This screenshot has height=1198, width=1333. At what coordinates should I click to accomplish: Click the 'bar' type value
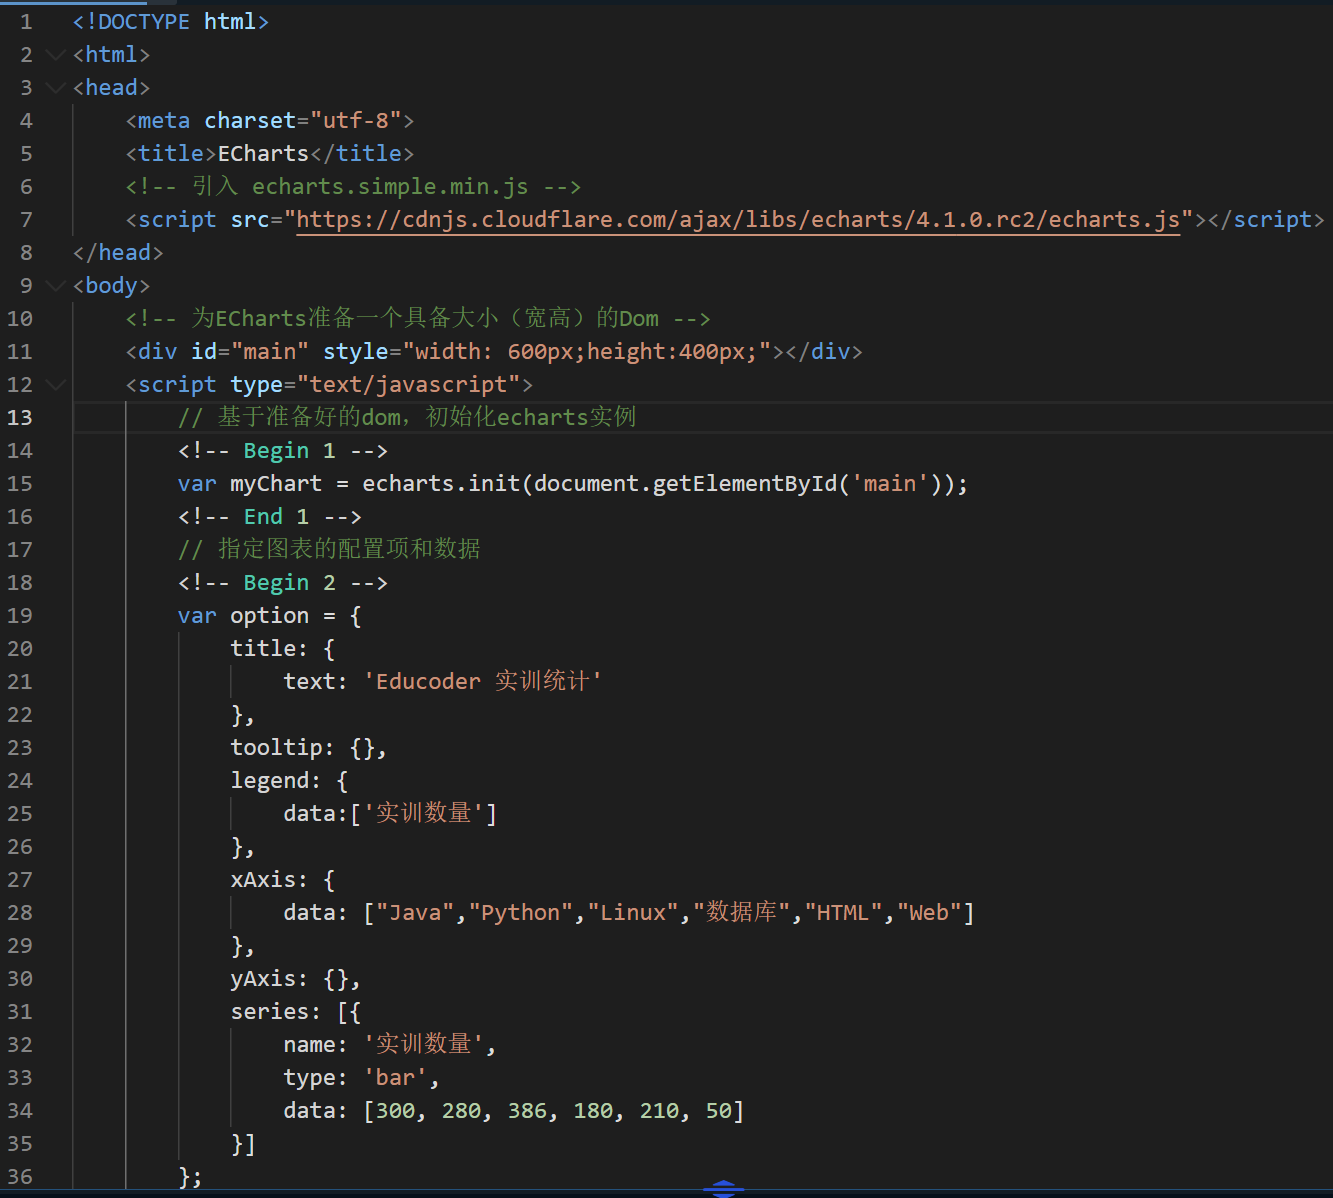pyautogui.click(x=395, y=1078)
